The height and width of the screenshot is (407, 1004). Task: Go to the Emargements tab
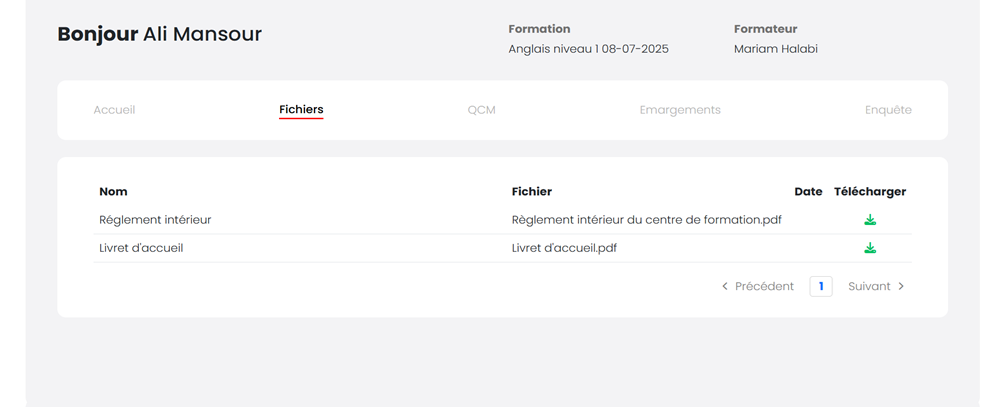pos(680,110)
